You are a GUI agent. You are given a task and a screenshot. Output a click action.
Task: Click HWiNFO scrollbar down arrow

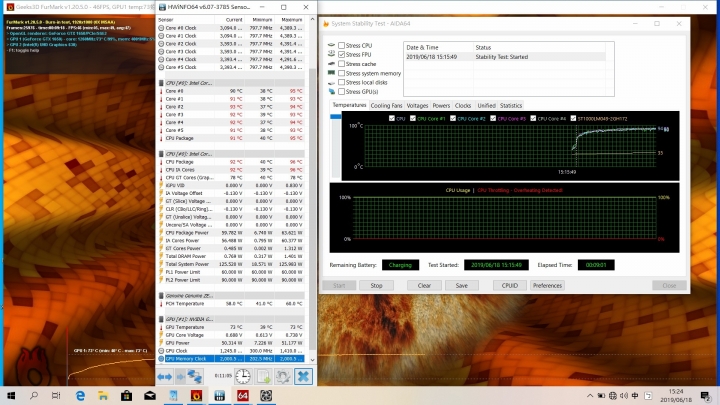pos(313,360)
